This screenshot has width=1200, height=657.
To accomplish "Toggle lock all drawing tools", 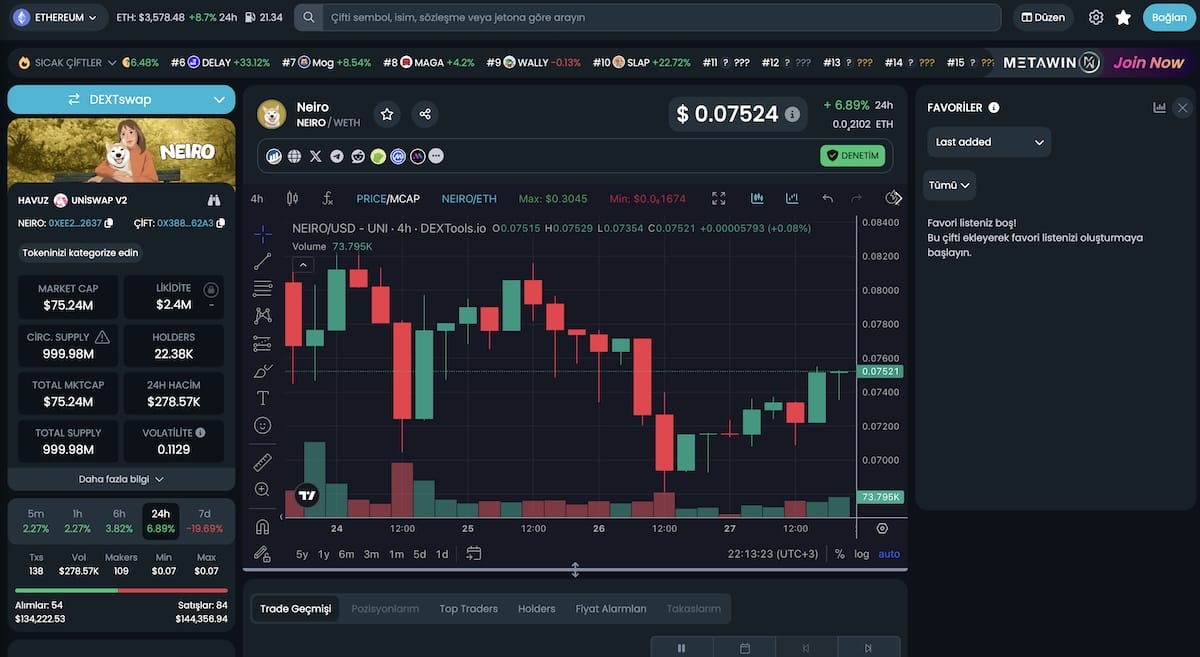I will coord(262,553).
